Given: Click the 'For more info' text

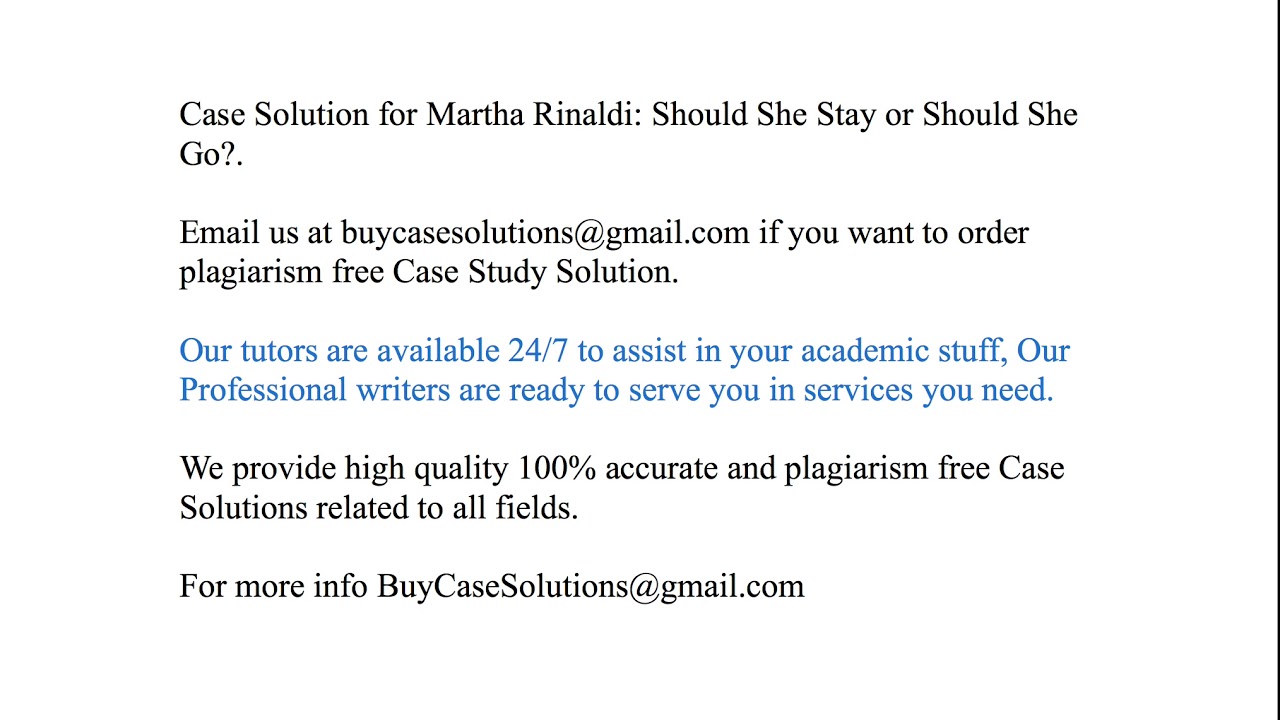Looking at the screenshot, I should coord(273,587).
